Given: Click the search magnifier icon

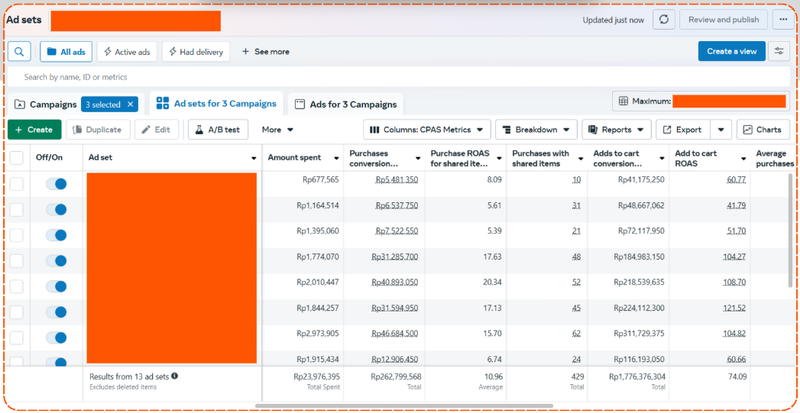Looking at the screenshot, I should pos(19,52).
